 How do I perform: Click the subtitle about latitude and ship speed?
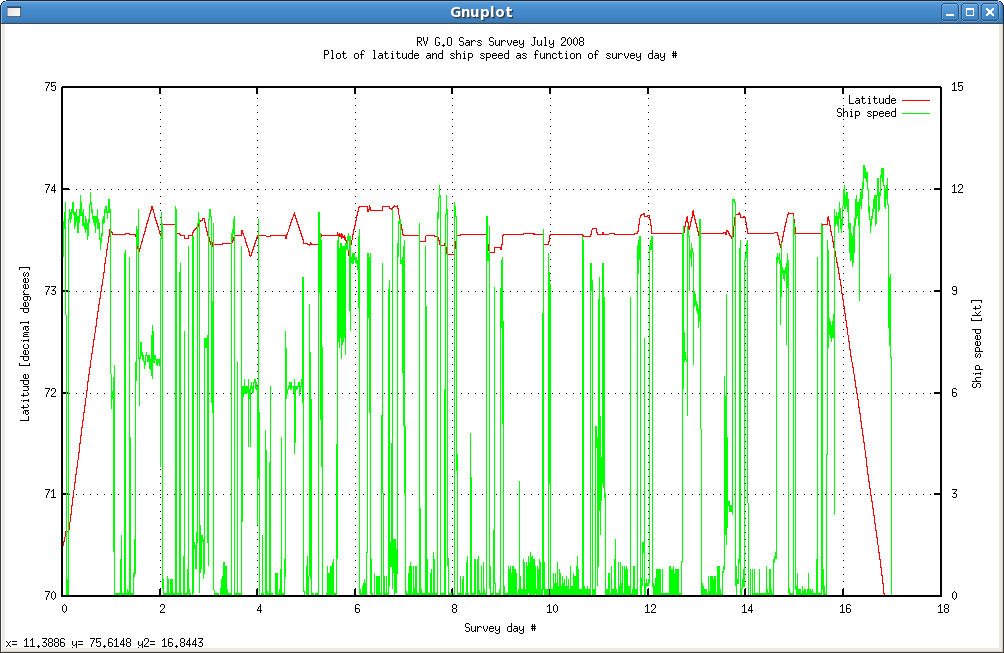[x=502, y=55]
